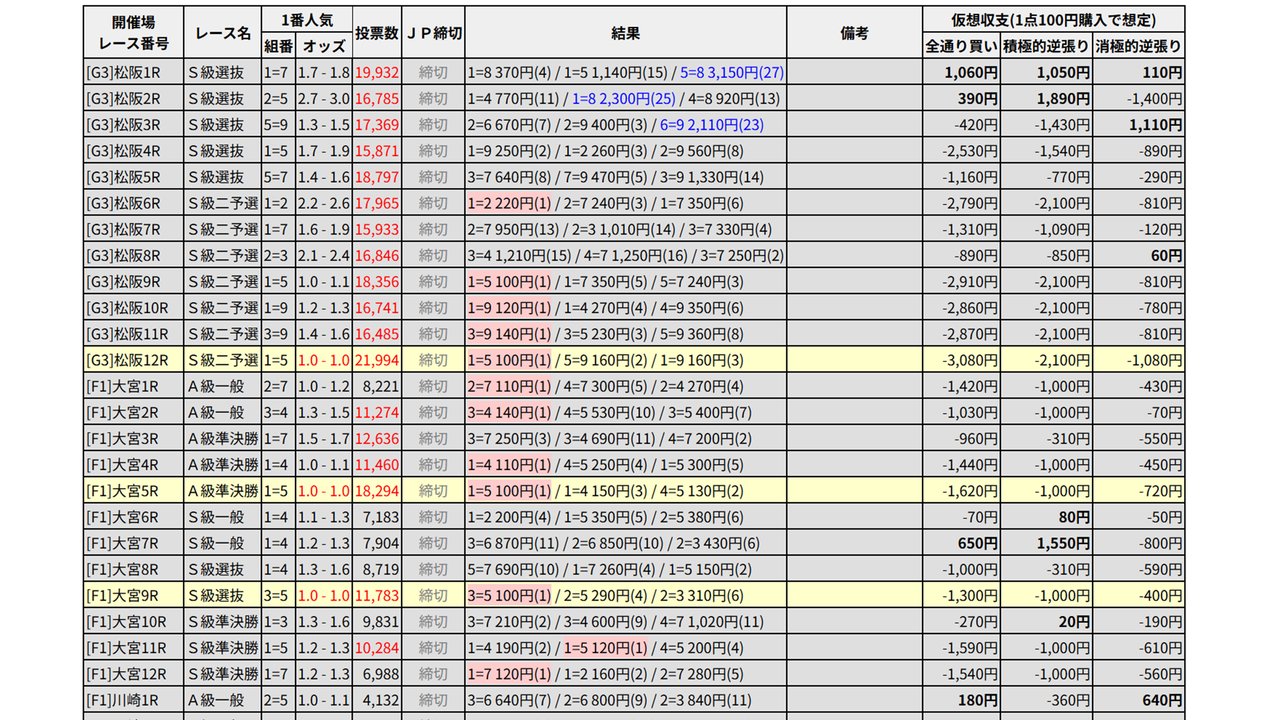The width and height of the screenshot is (1280, 720).
Task: Select the [F1]大宮12R cell
Action: tap(133, 672)
